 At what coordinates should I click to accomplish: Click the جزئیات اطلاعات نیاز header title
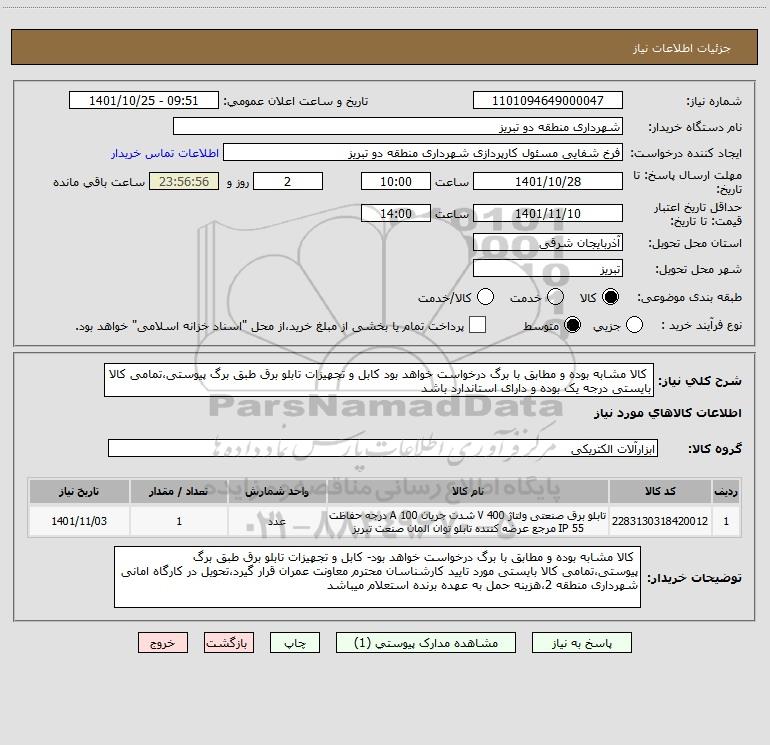point(682,48)
